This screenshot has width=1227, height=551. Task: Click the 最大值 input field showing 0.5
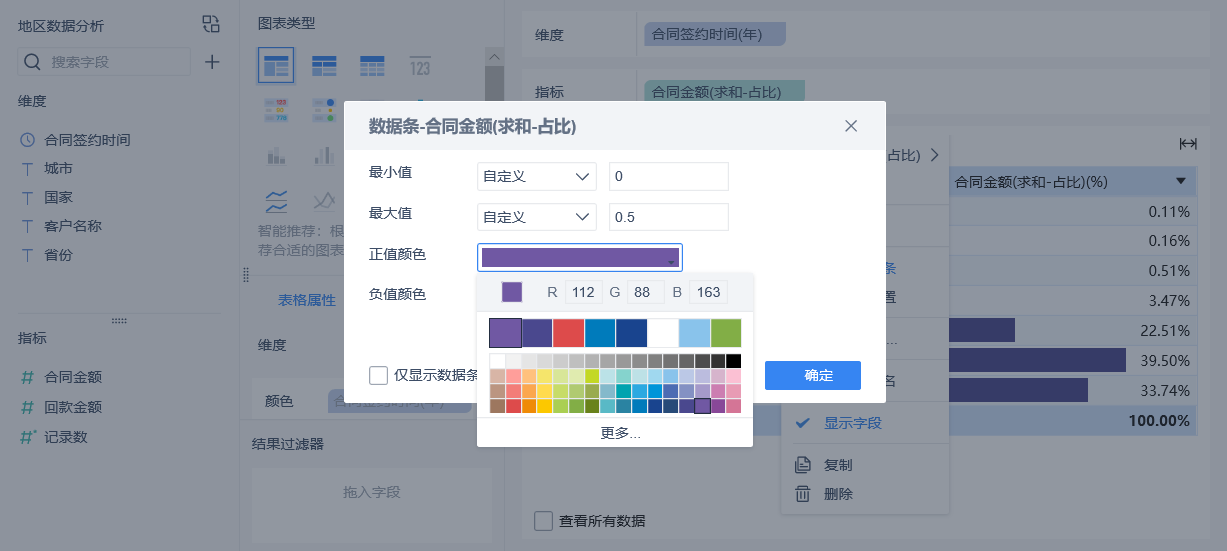pos(668,217)
